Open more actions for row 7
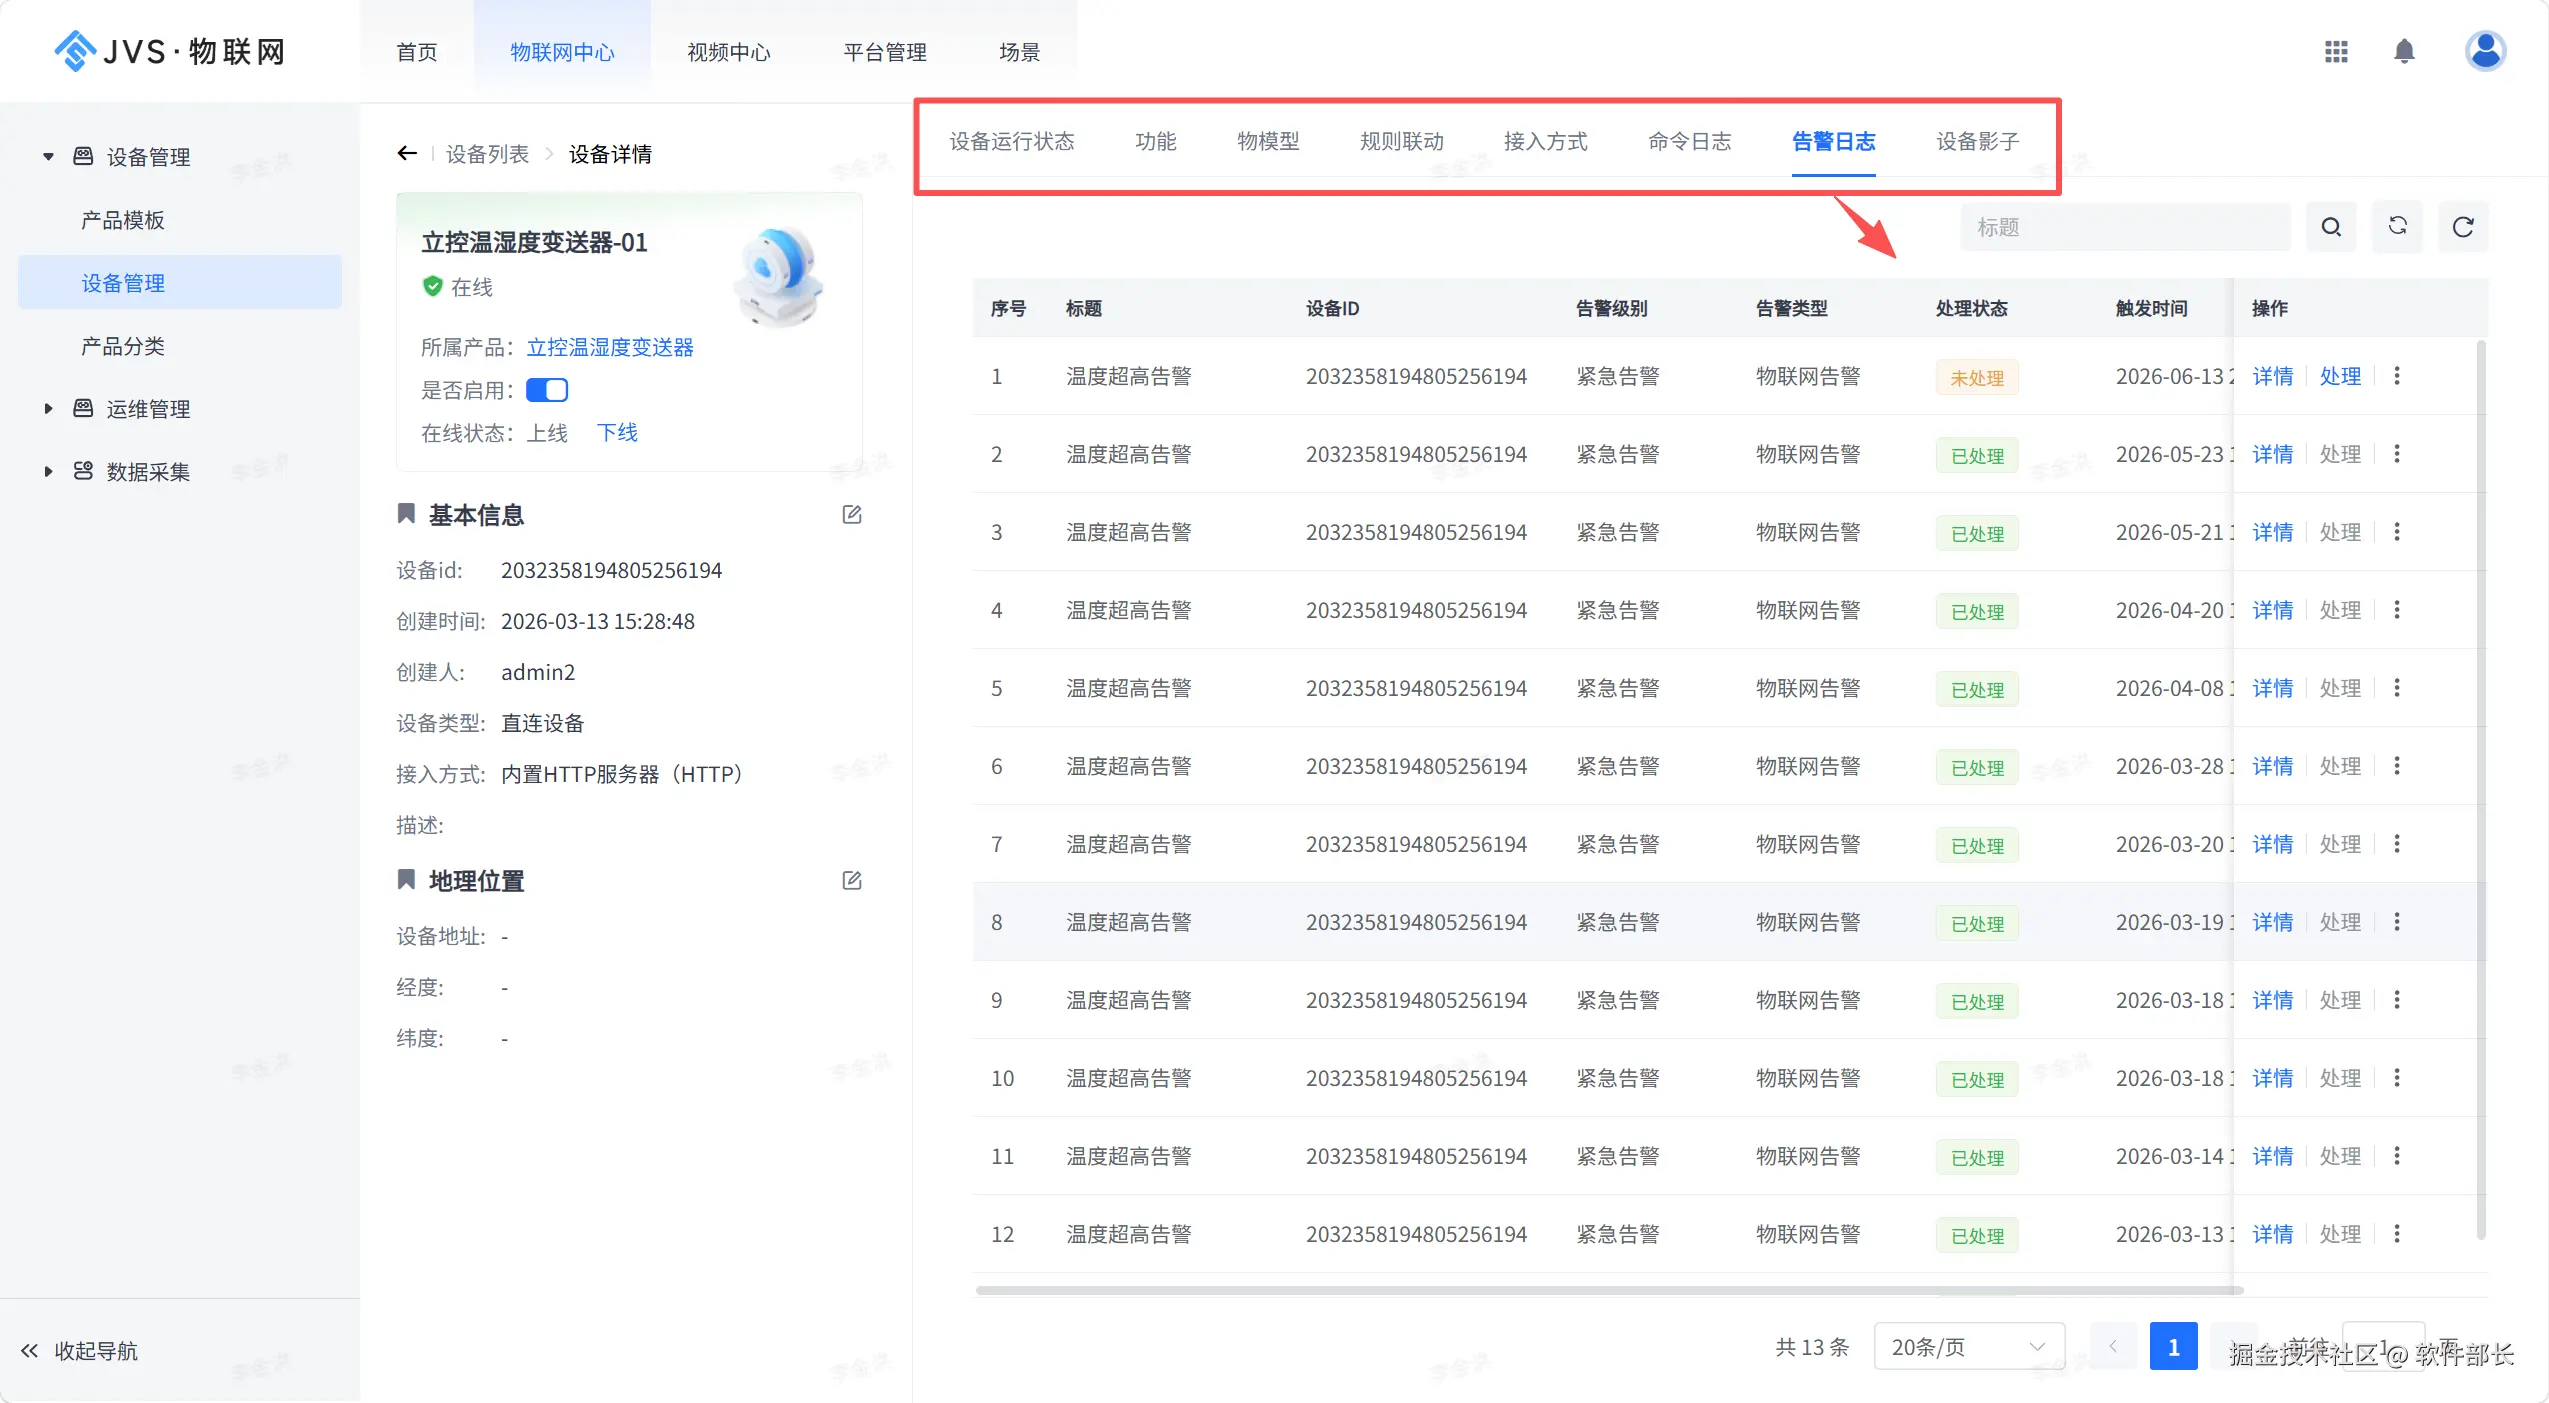 click(2397, 844)
